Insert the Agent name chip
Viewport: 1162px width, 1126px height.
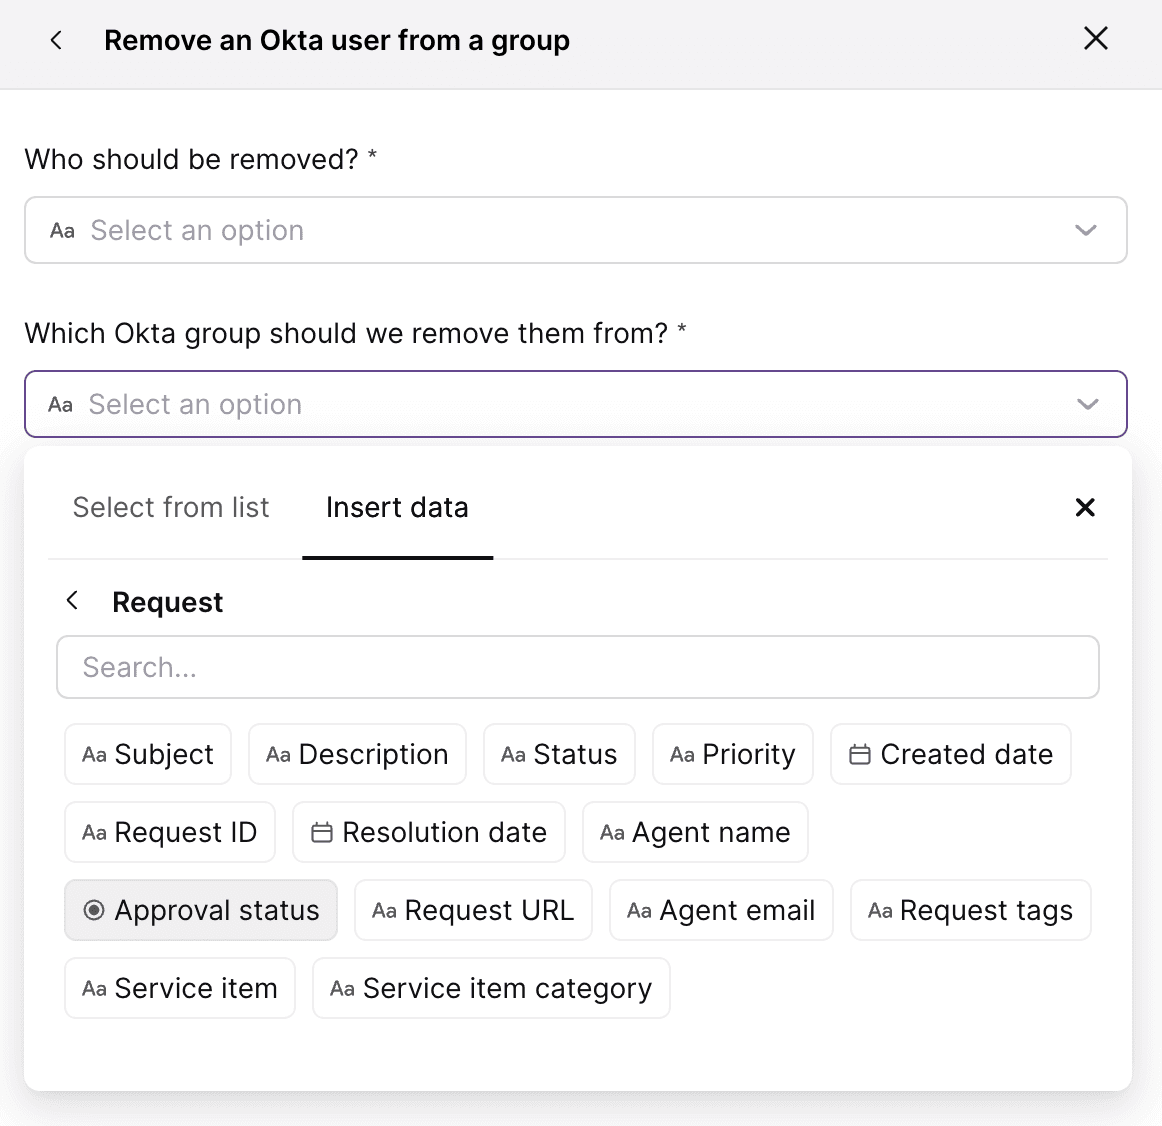click(x=695, y=832)
